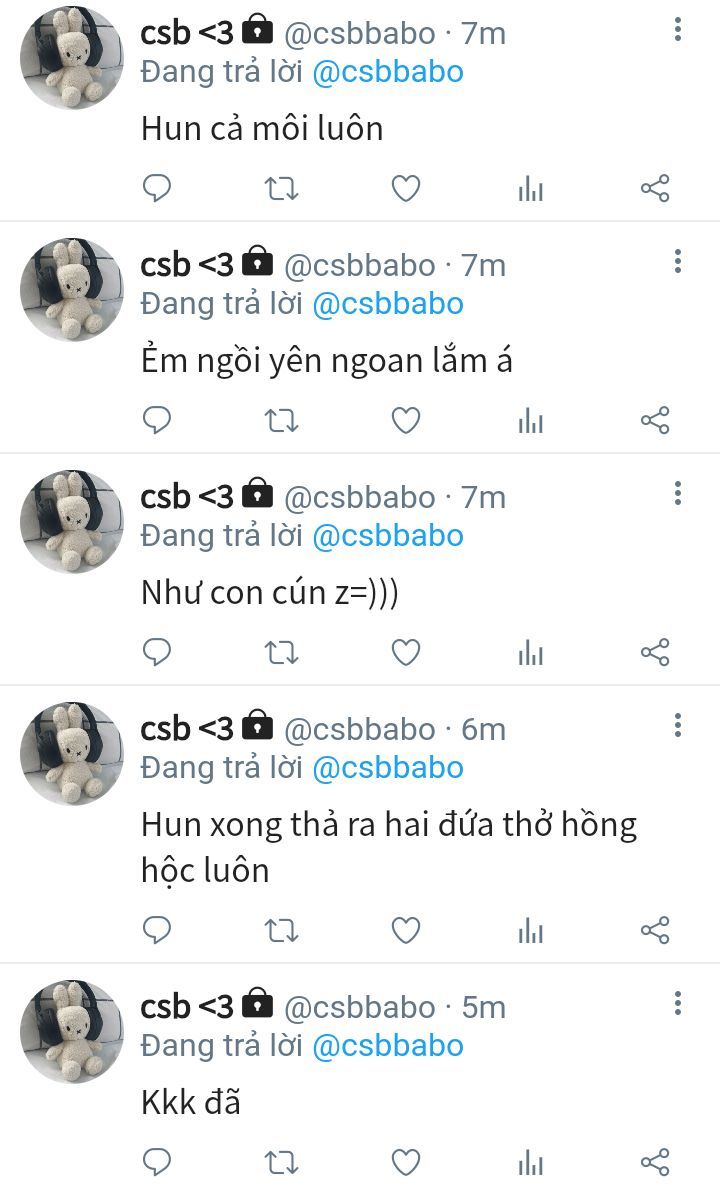The width and height of the screenshot is (720, 1186).
Task: Open @csbbabo reply link in first tweet
Action: (x=387, y=73)
